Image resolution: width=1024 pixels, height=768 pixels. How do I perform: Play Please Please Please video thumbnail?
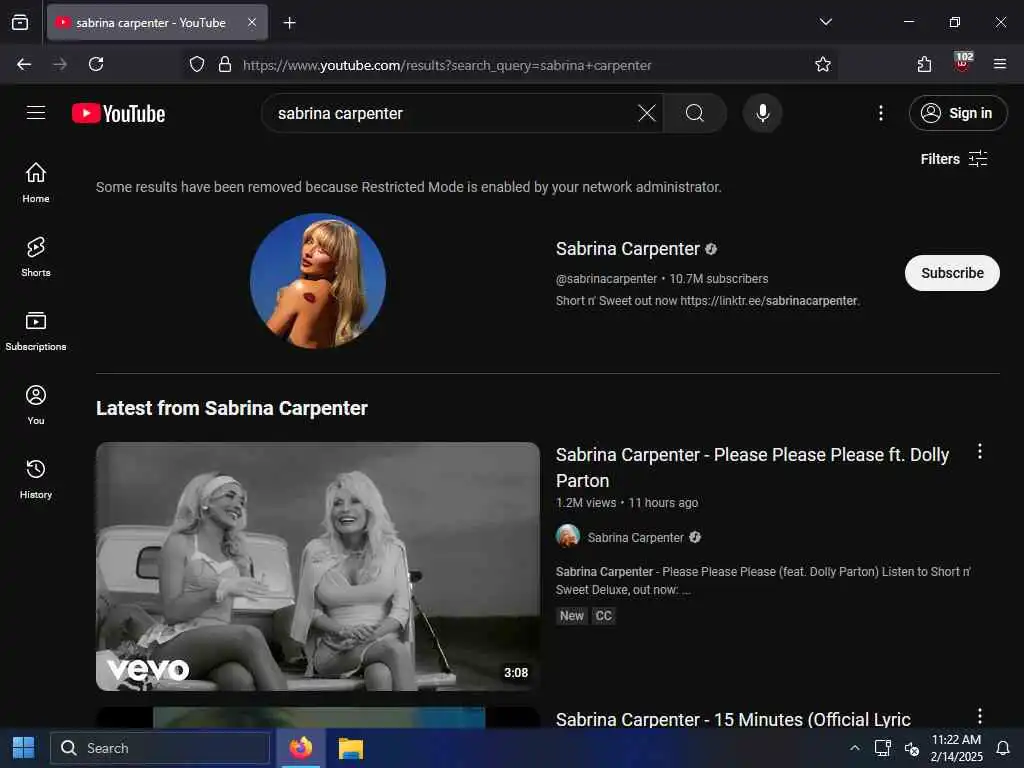click(318, 566)
